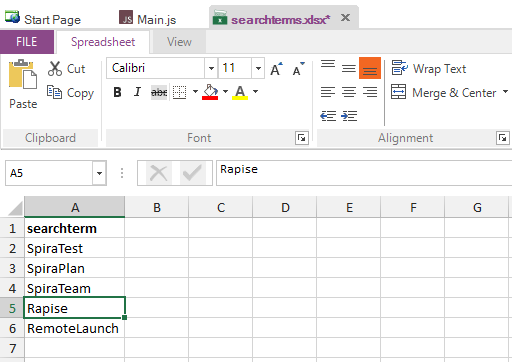Select column D header
This screenshot has height=362, width=512.
(x=285, y=207)
